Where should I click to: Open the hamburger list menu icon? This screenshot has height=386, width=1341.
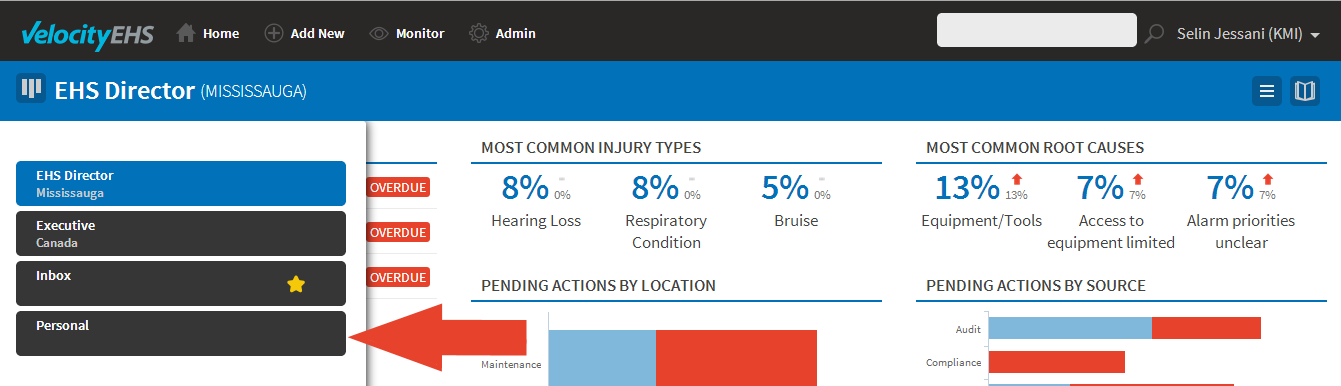click(x=1267, y=91)
